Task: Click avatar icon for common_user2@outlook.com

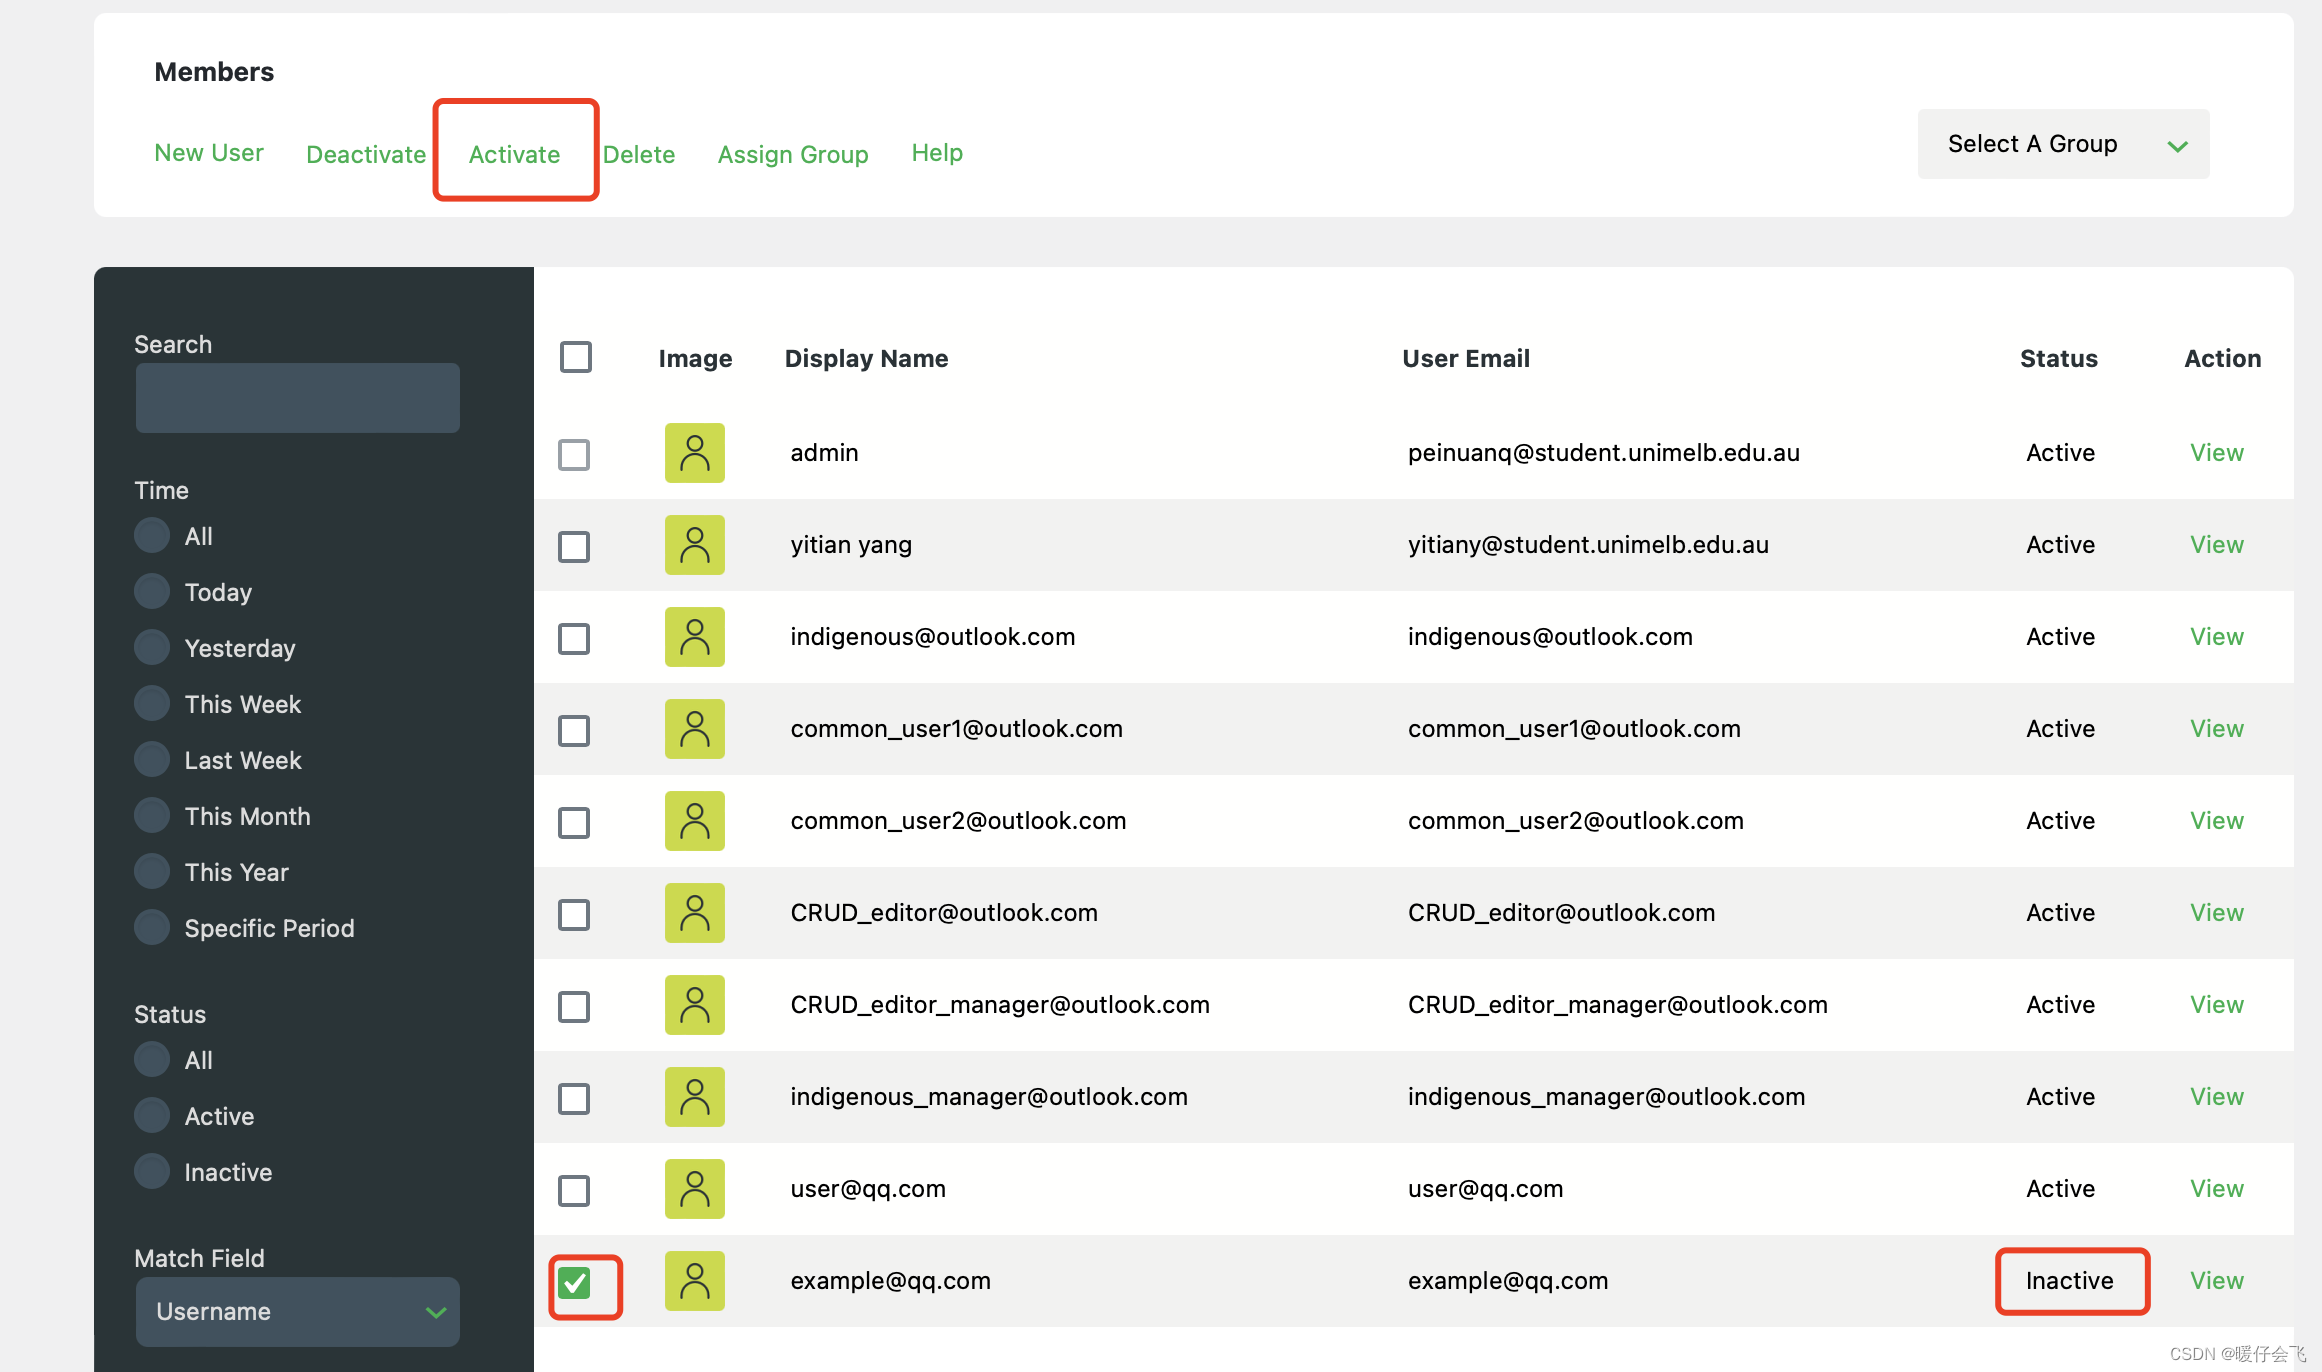Action: 694,821
